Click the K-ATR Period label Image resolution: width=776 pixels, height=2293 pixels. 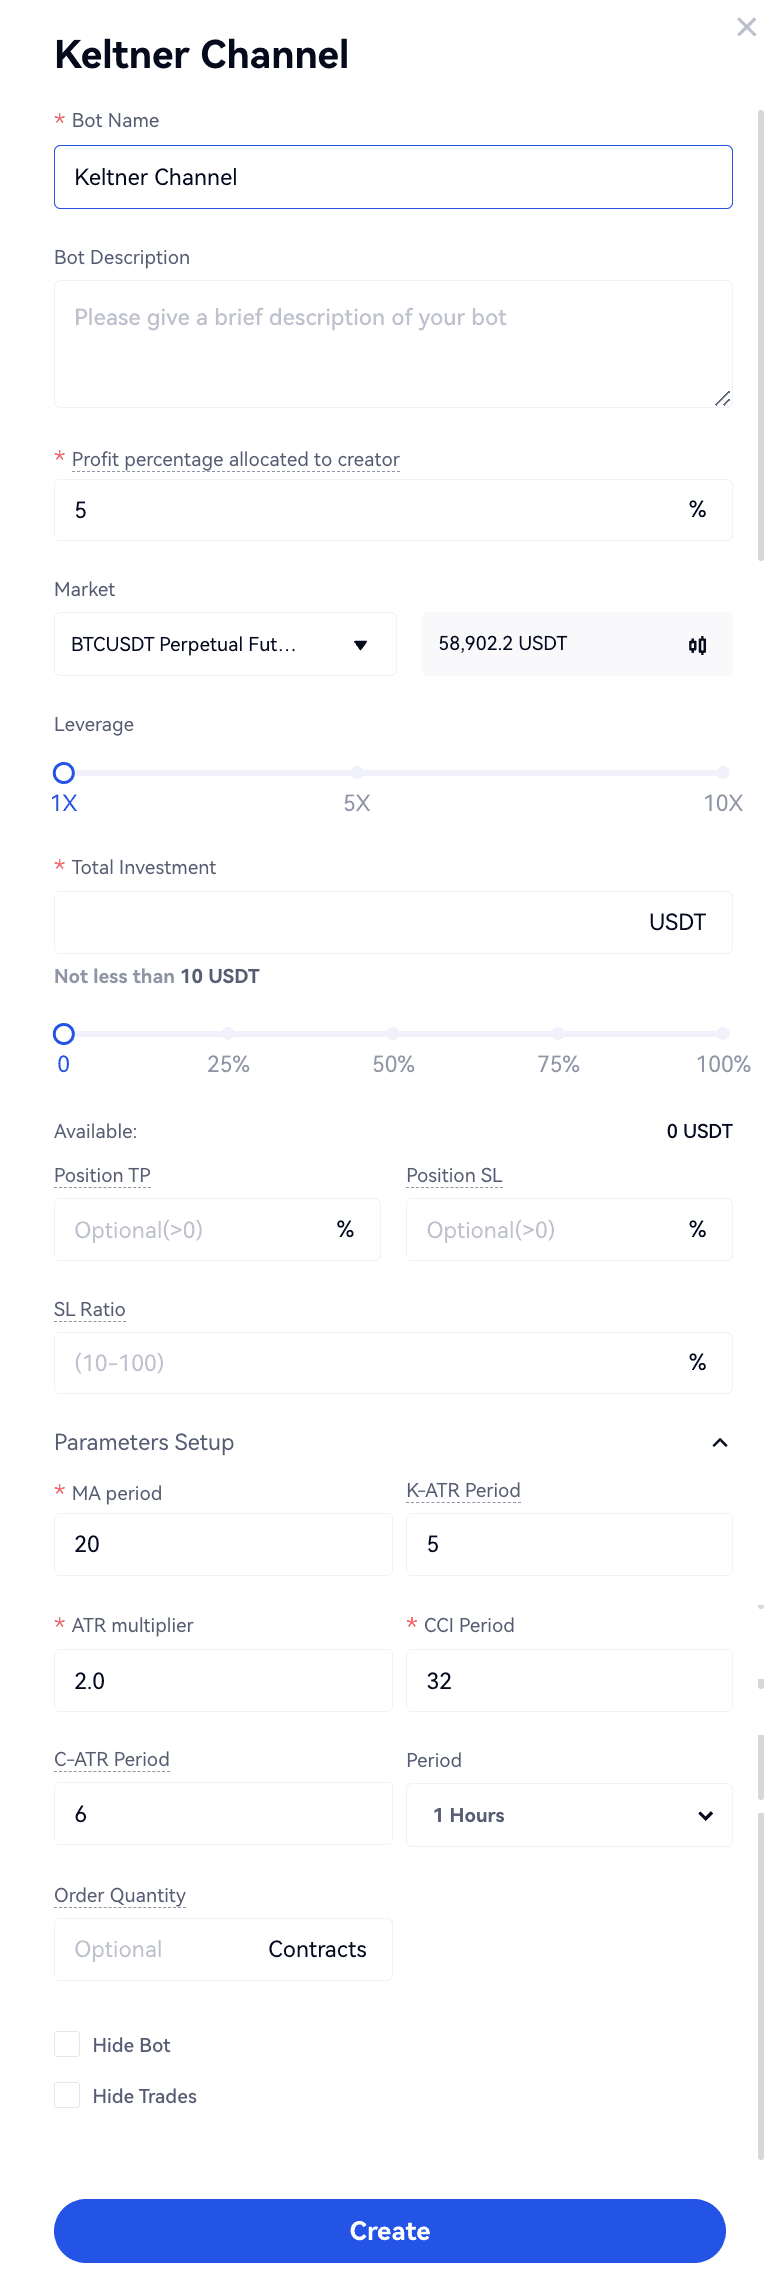tap(463, 1490)
